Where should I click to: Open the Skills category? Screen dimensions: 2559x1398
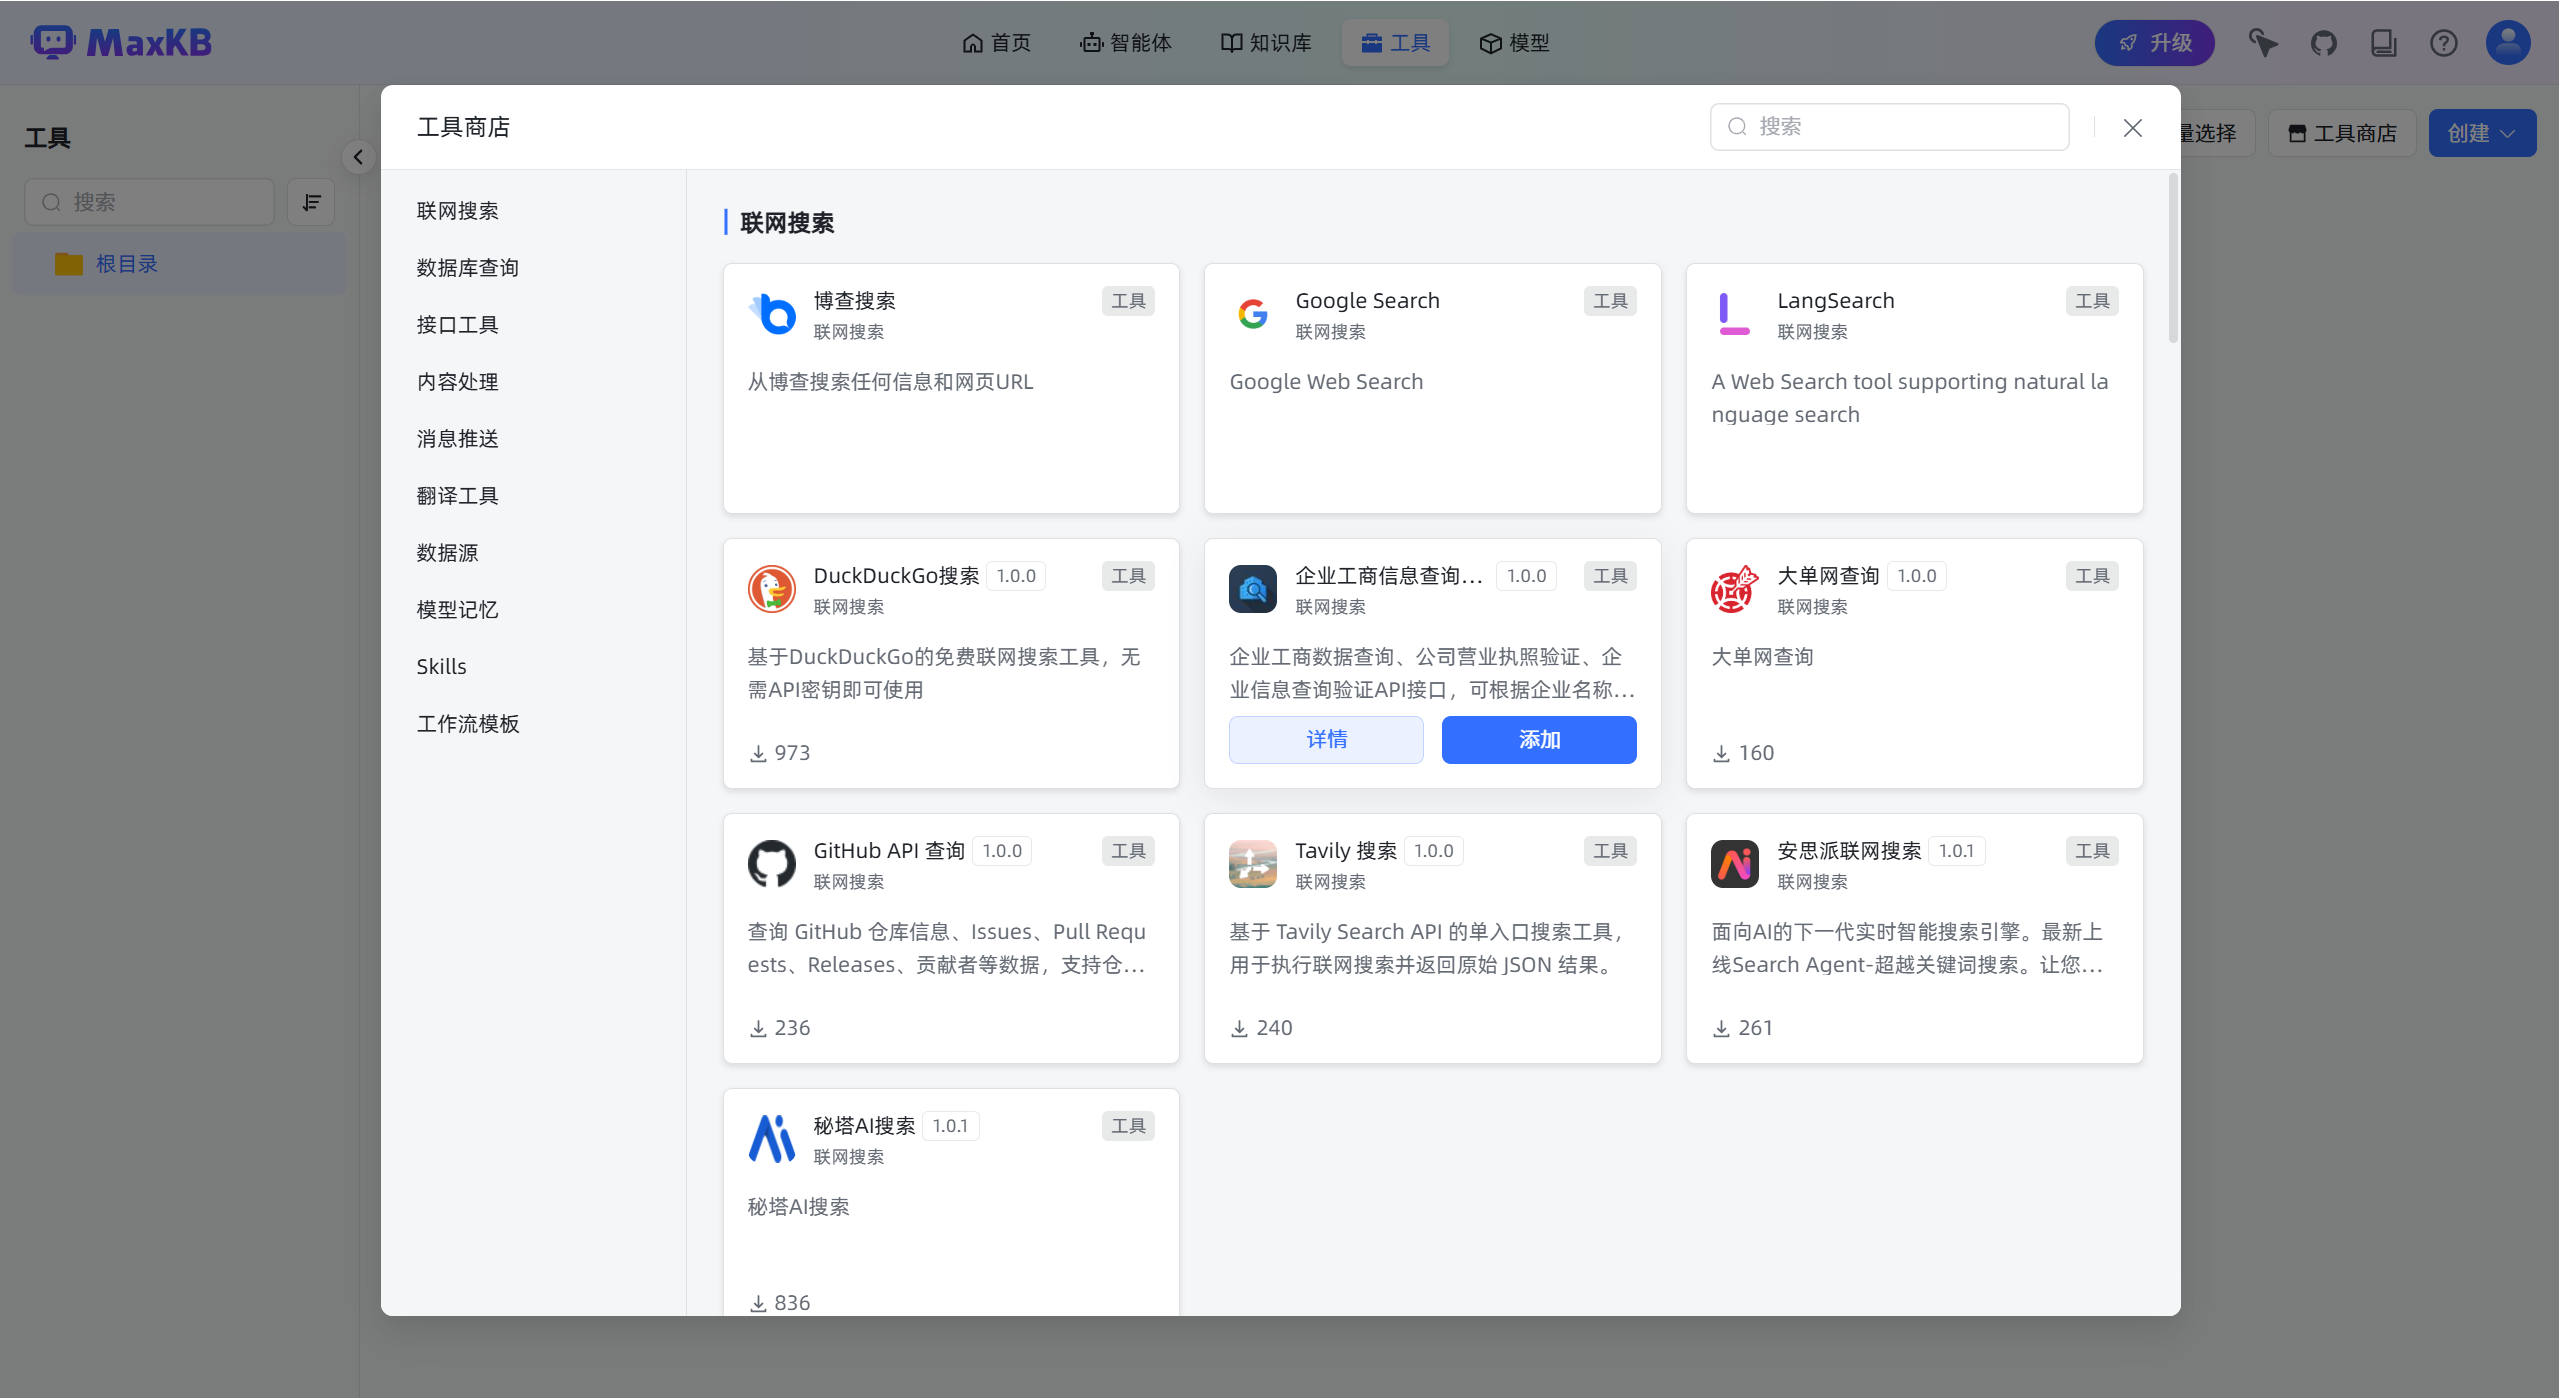coord(442,667)
